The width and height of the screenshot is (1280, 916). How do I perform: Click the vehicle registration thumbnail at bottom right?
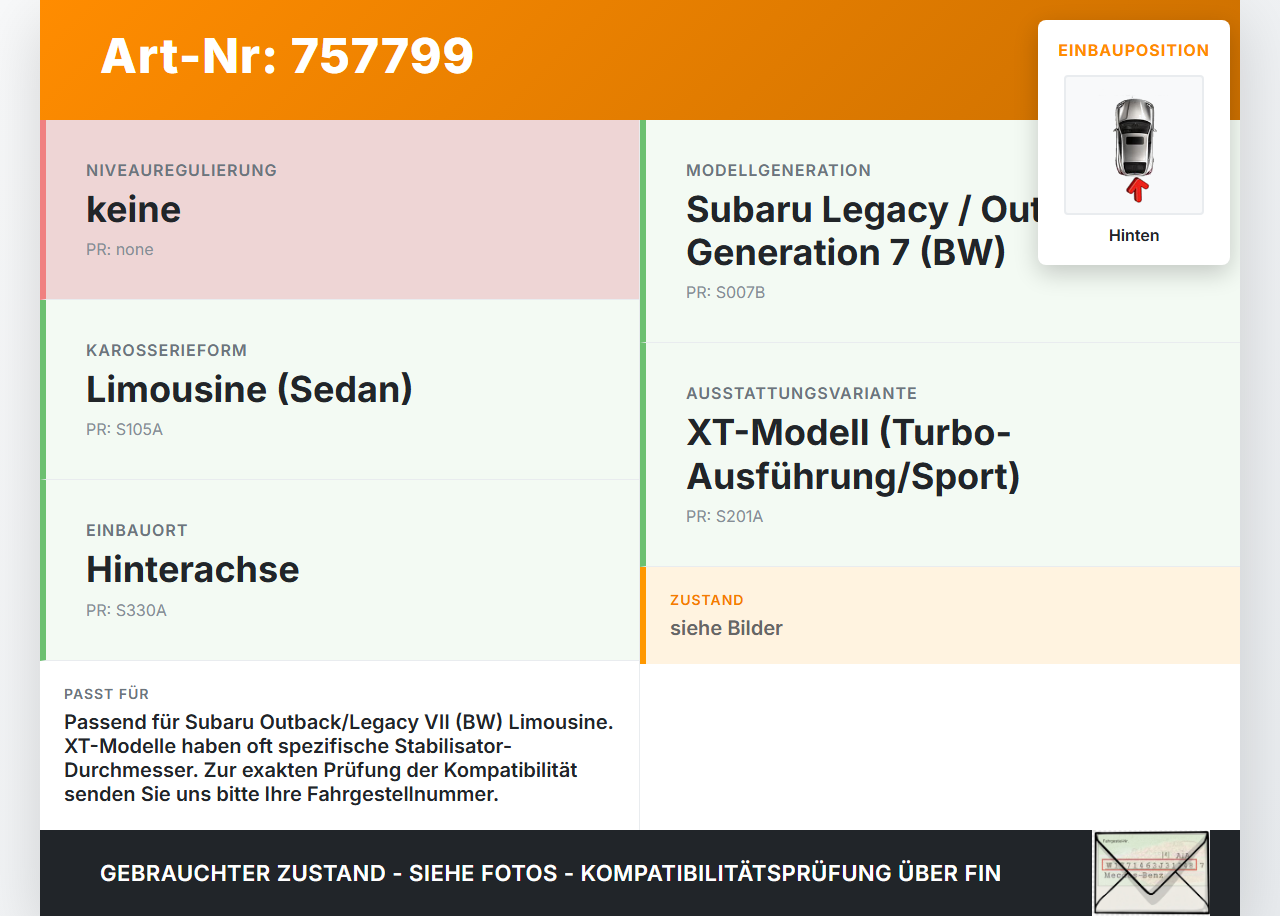point(1151,872)
